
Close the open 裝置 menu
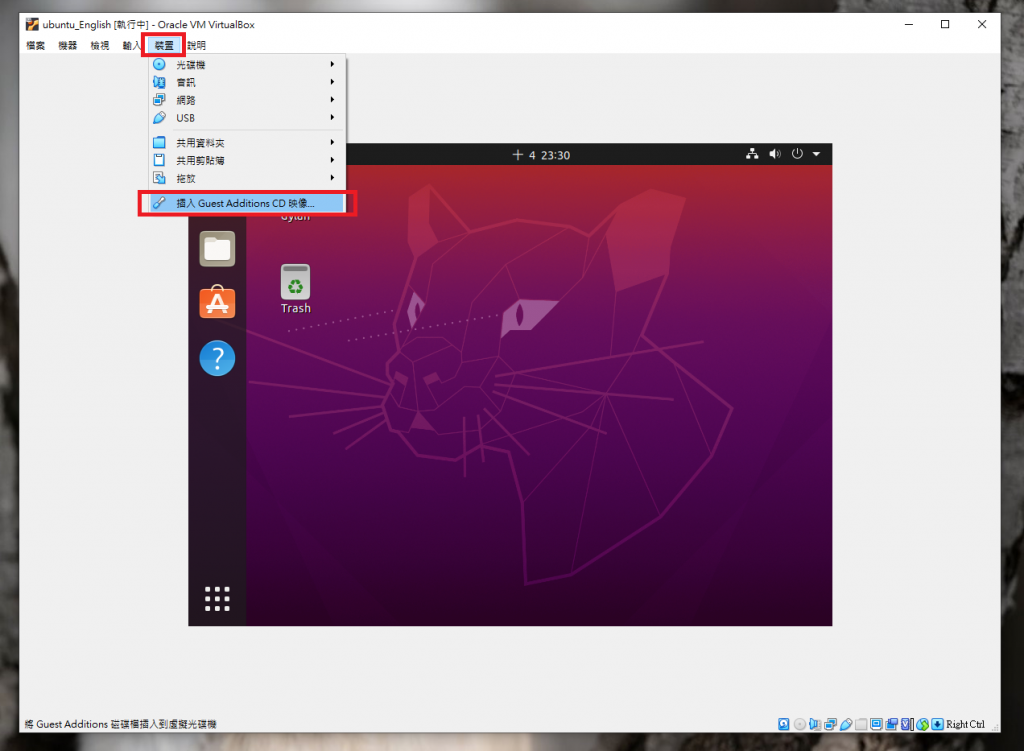[164, 46]
